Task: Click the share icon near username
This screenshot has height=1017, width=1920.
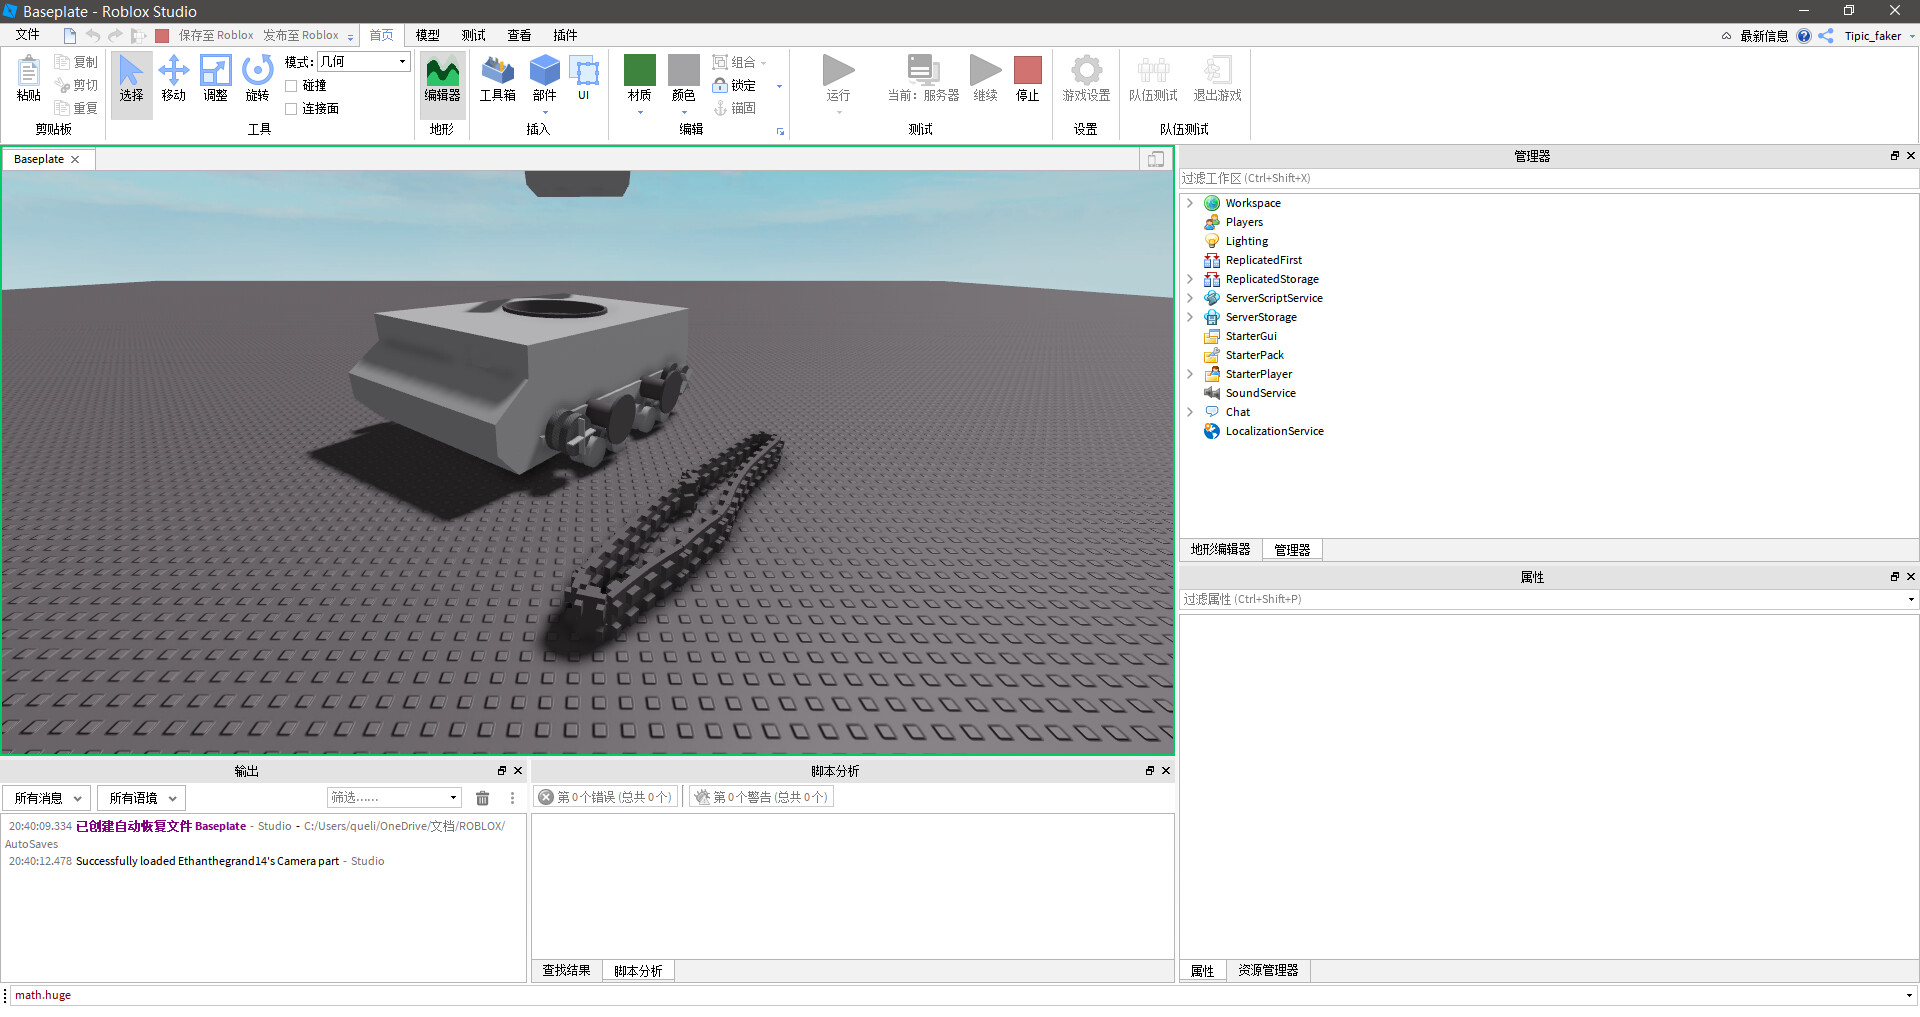Action: point(1826,36)
